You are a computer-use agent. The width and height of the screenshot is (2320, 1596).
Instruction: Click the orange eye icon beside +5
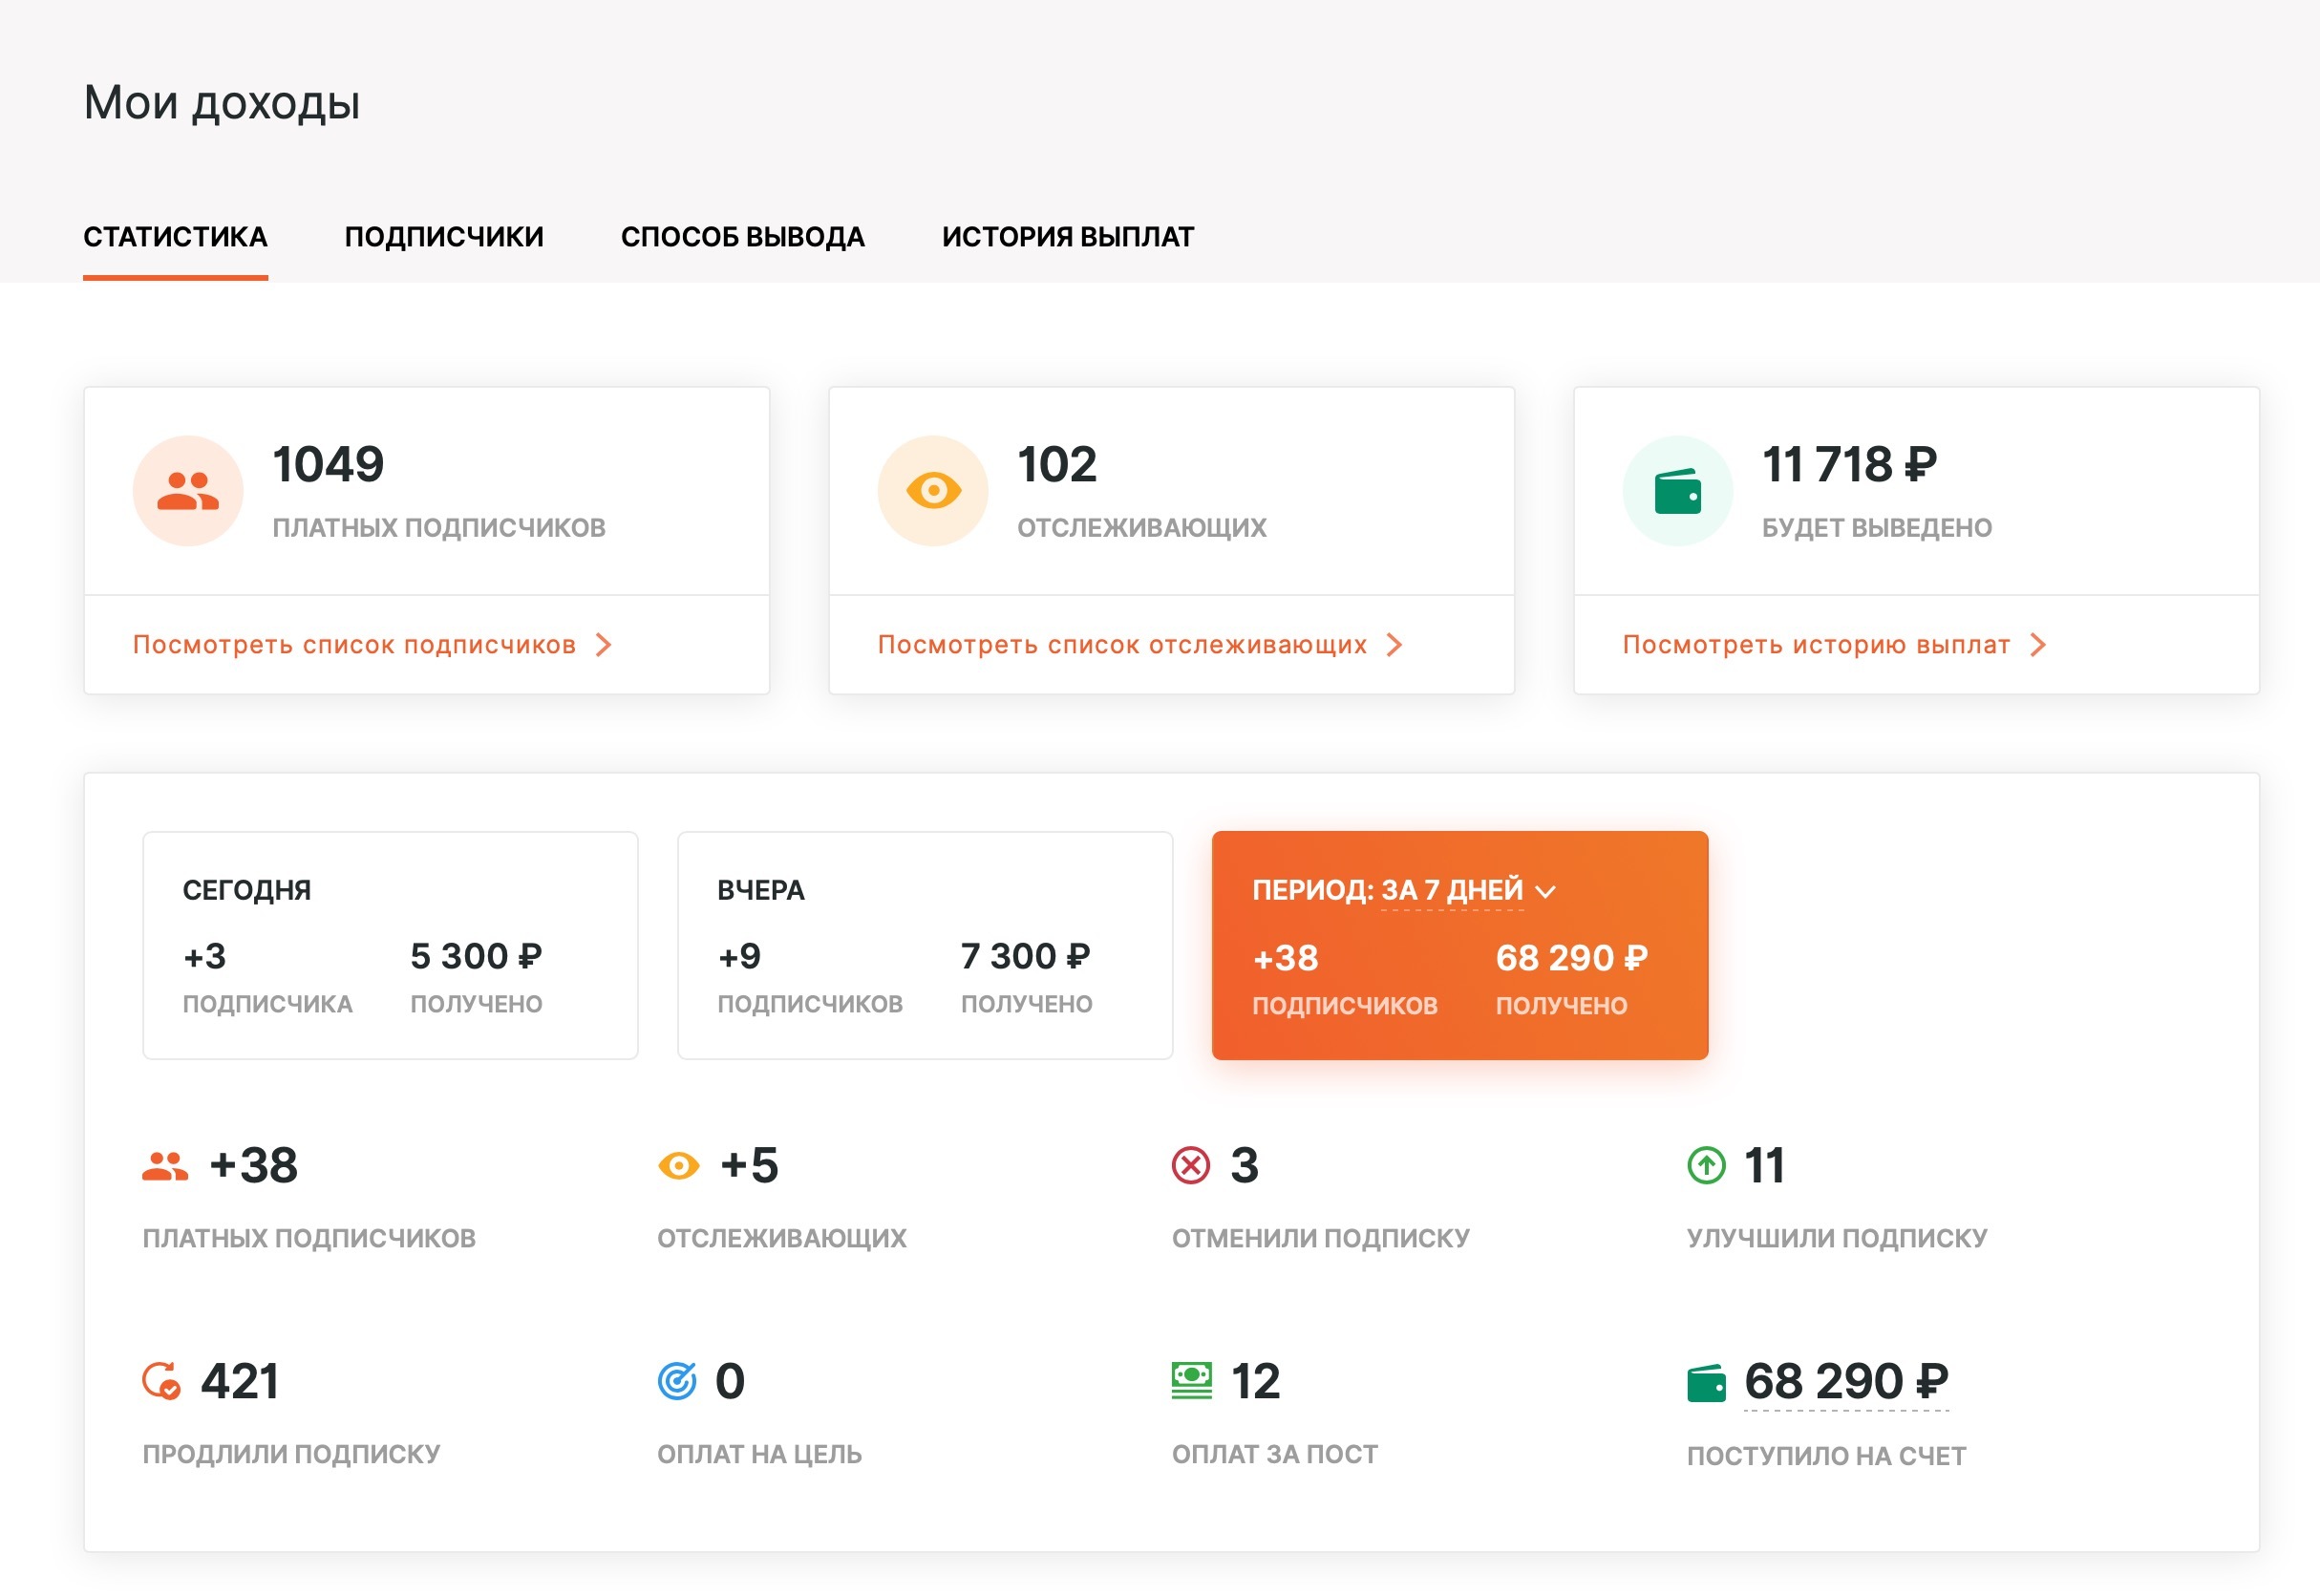[x=679, y=1166]
